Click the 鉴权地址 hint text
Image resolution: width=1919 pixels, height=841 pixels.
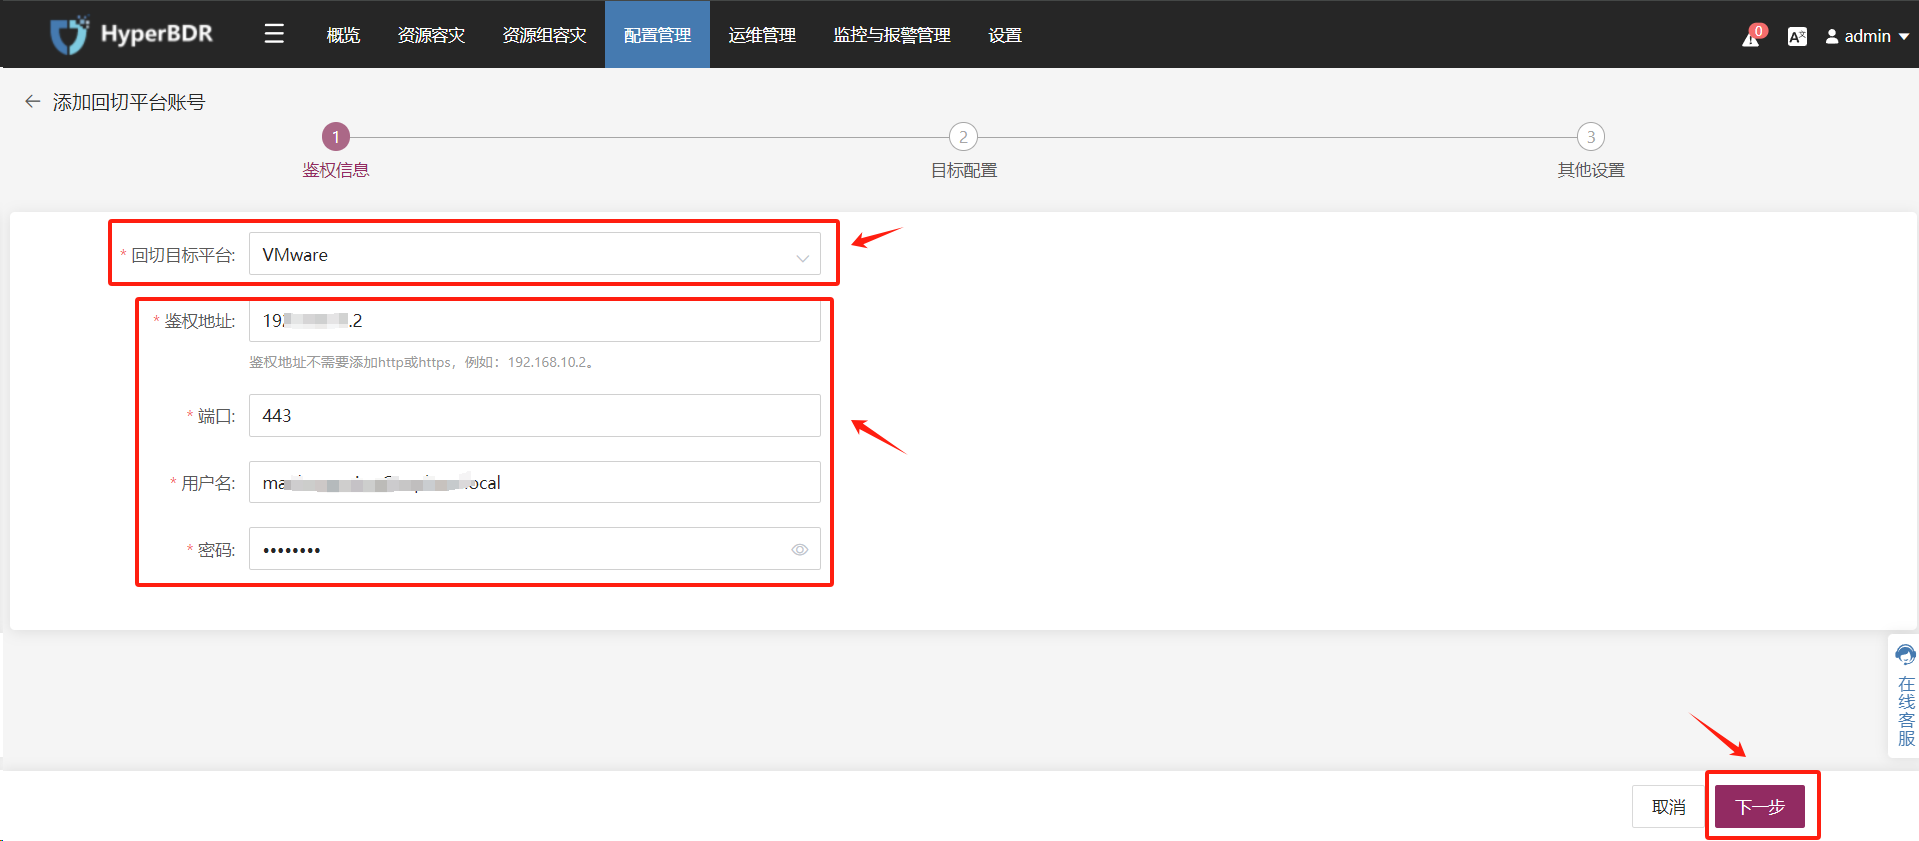(x=424, y=362)
